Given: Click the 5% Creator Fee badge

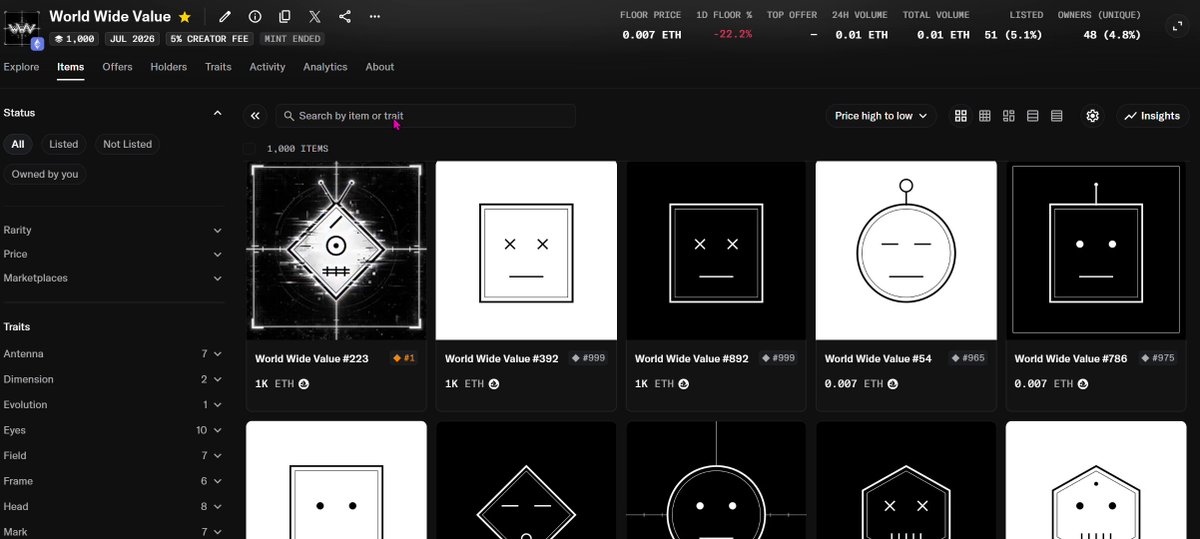Looking at the screenshot, I should pyautogui.click(x=209, y=39).
